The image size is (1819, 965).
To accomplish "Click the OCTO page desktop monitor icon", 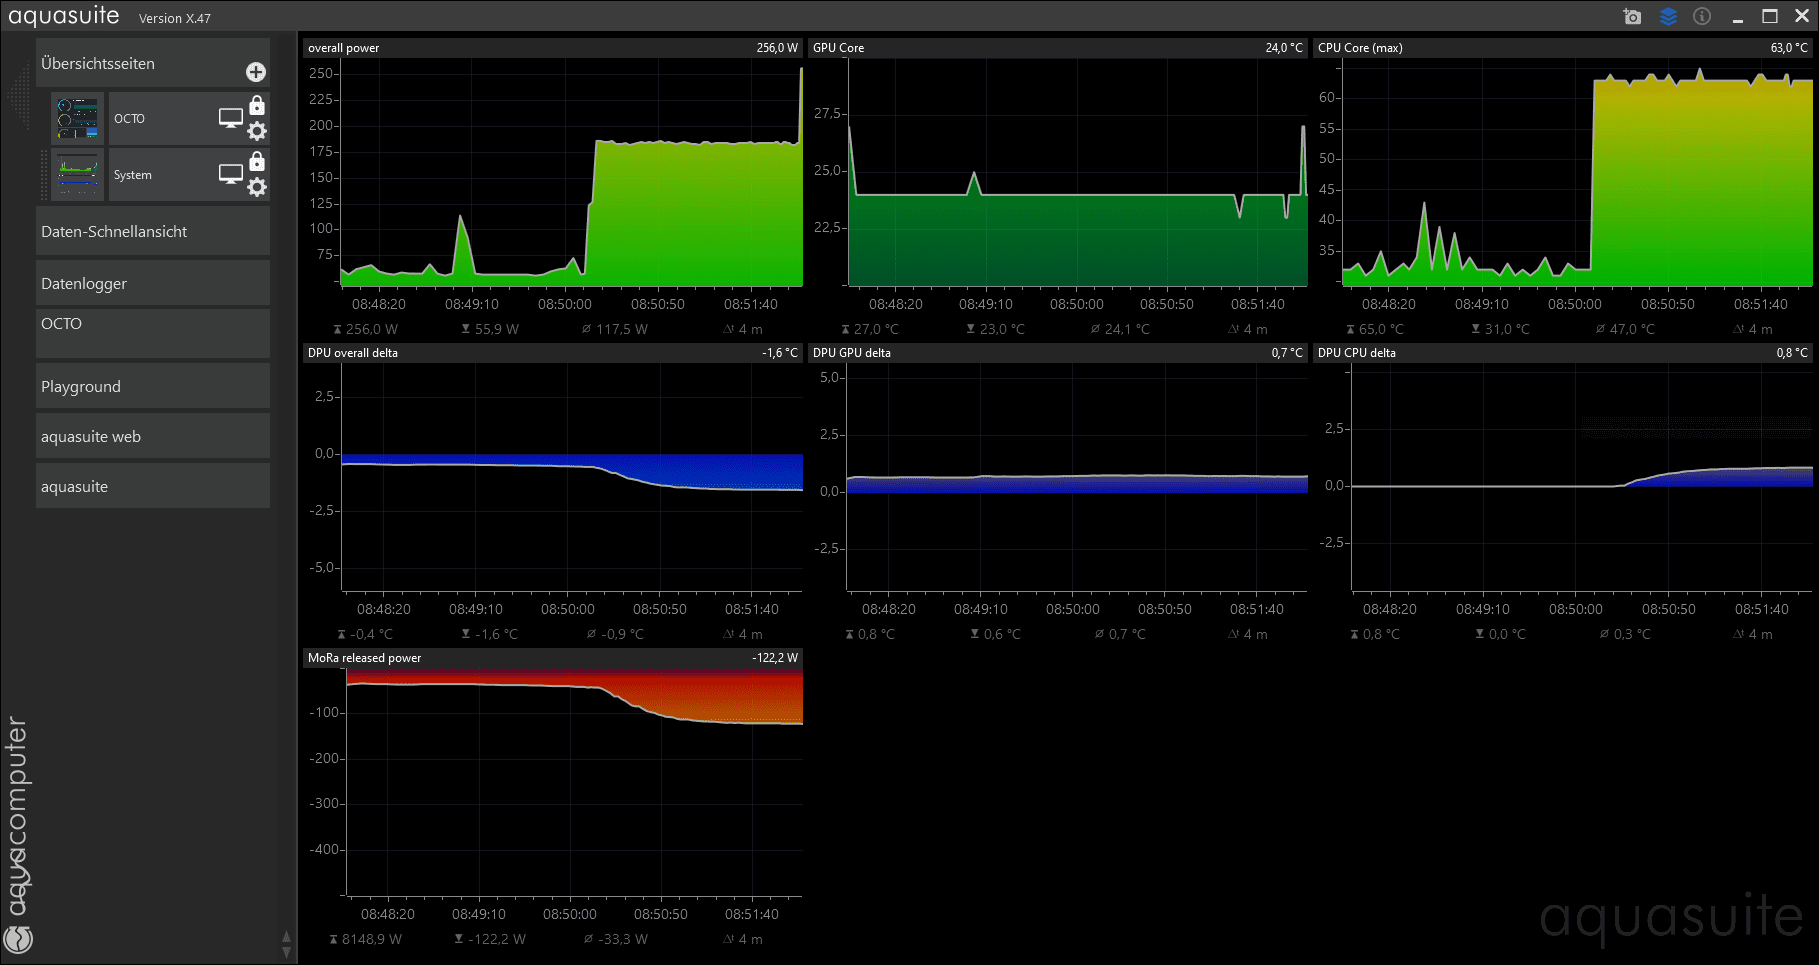I will coord(231,118).
